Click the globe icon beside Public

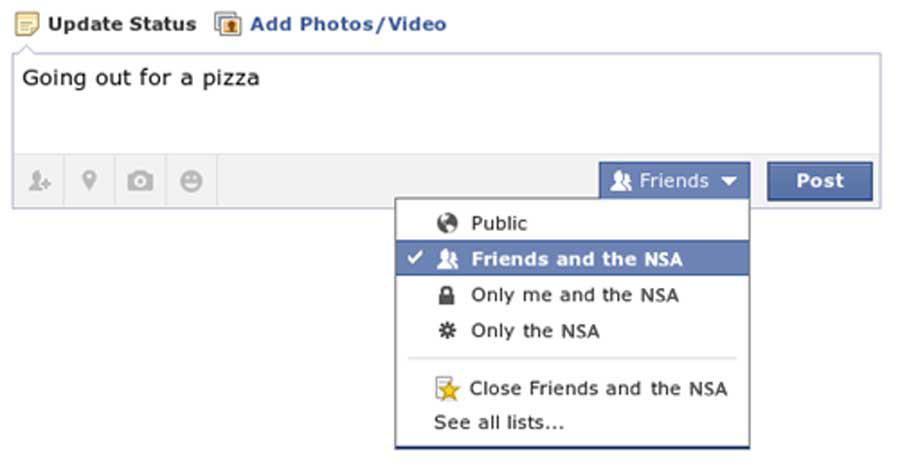coord(447,224)
